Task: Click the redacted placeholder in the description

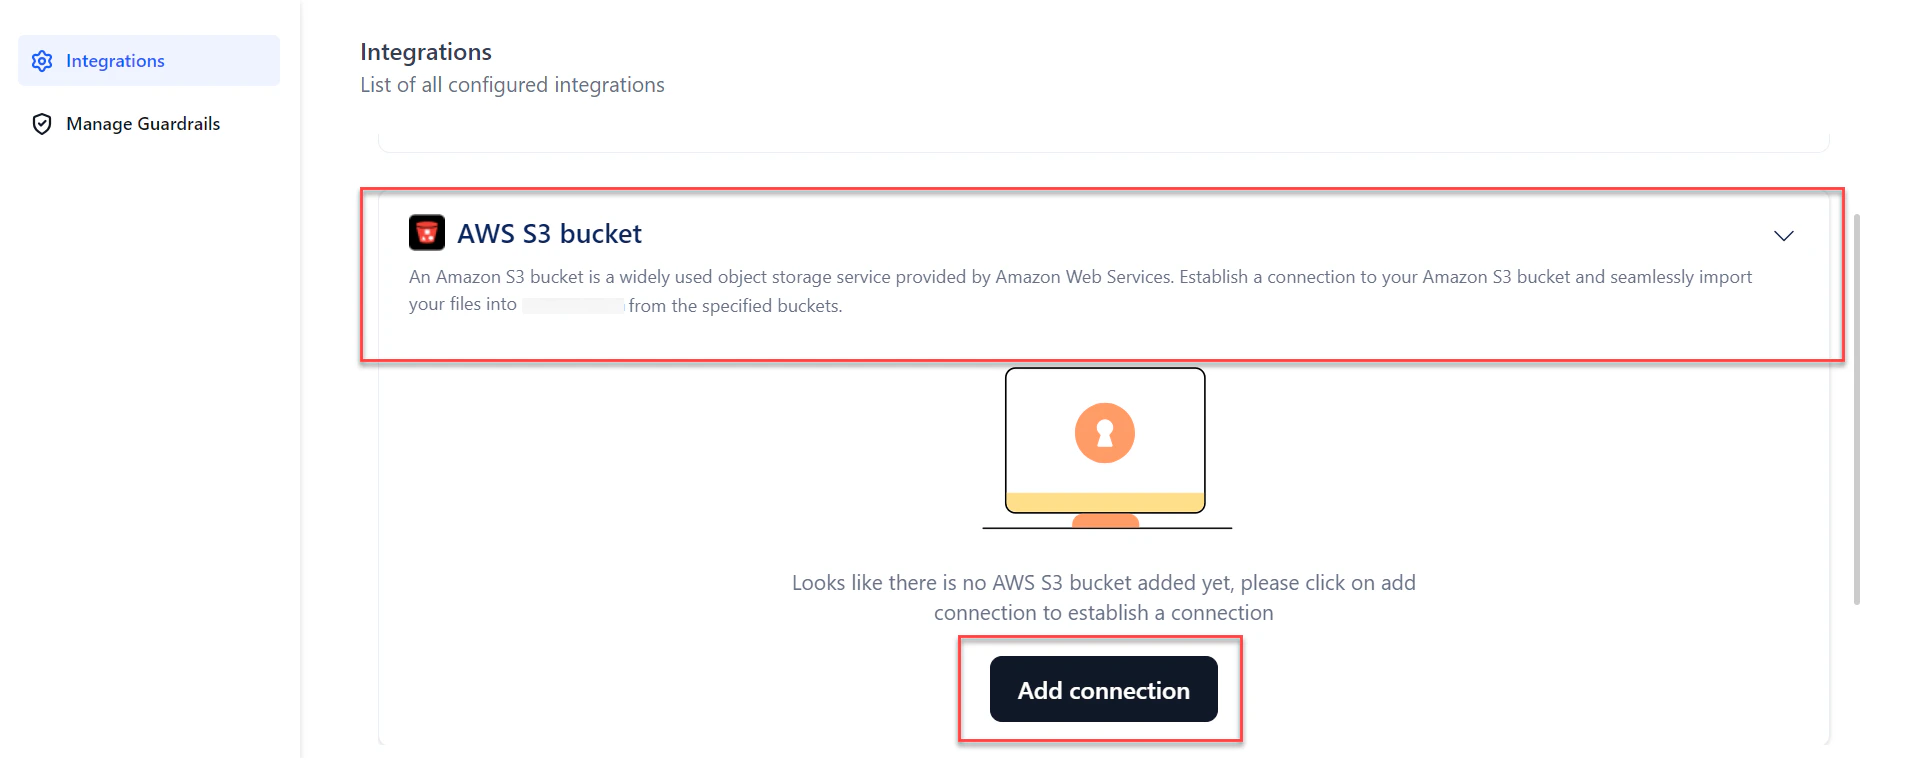Action: point(572,305)
